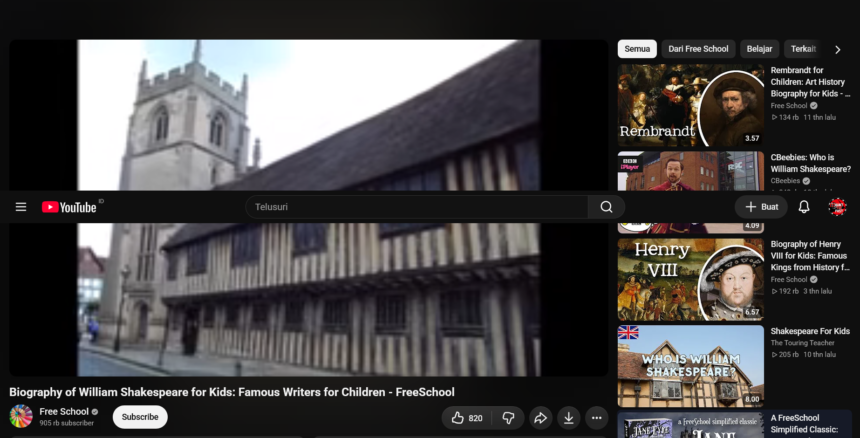
Task: Focus the Telusuri search field
Action: [x=416, y=207]
